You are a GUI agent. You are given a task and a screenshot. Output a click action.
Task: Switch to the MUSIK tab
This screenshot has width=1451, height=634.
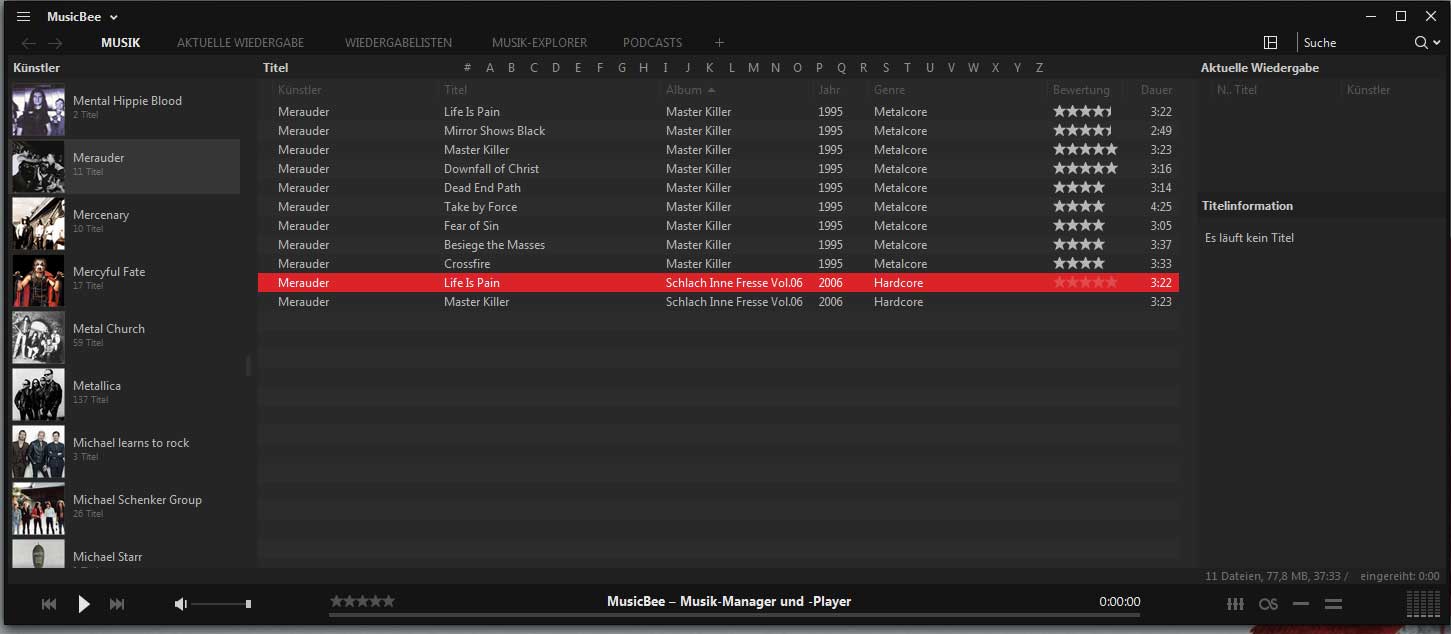(121, 43)
